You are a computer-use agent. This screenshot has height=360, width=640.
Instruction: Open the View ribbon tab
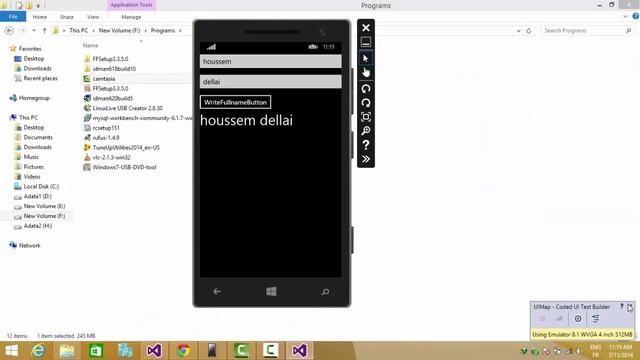point(93,17)
